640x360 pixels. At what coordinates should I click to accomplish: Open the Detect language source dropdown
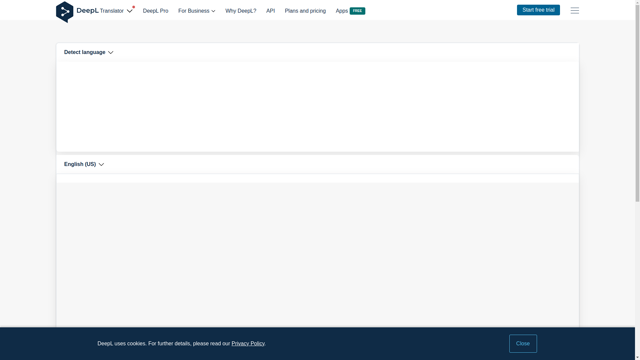pyautogui.click(x=88, y=52)
